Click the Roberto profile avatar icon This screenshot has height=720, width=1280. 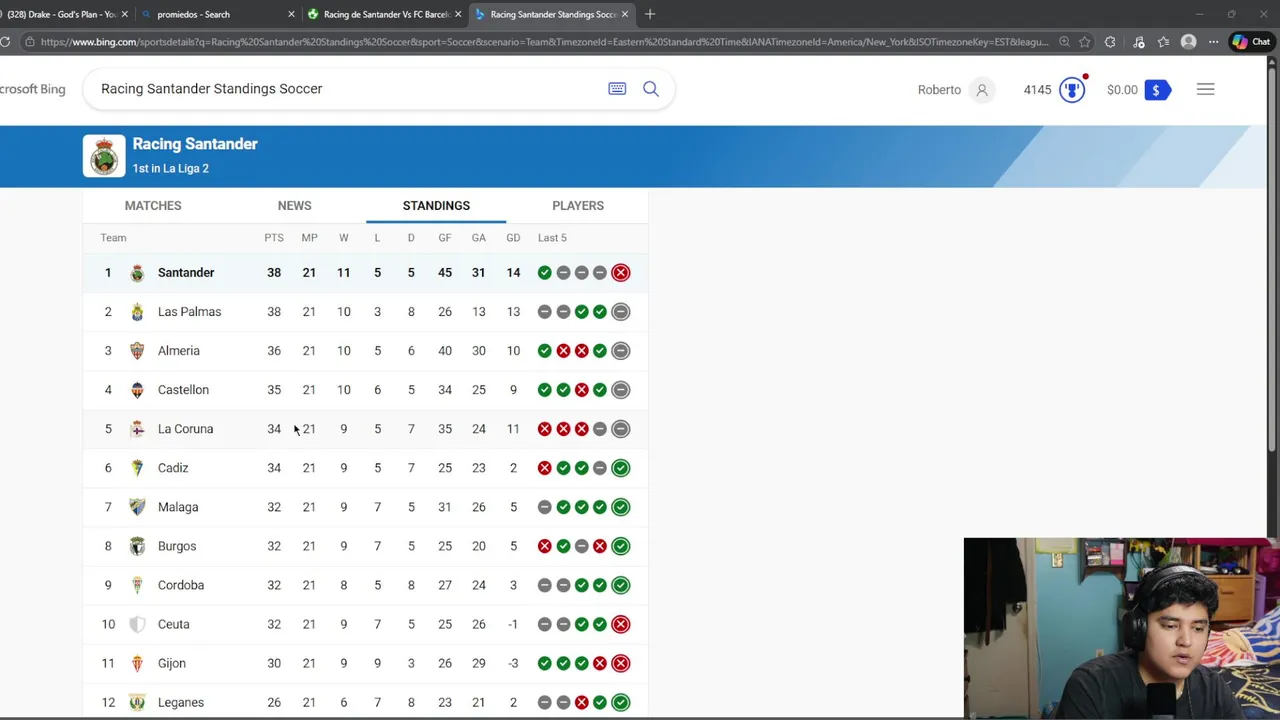coord(982,90)
